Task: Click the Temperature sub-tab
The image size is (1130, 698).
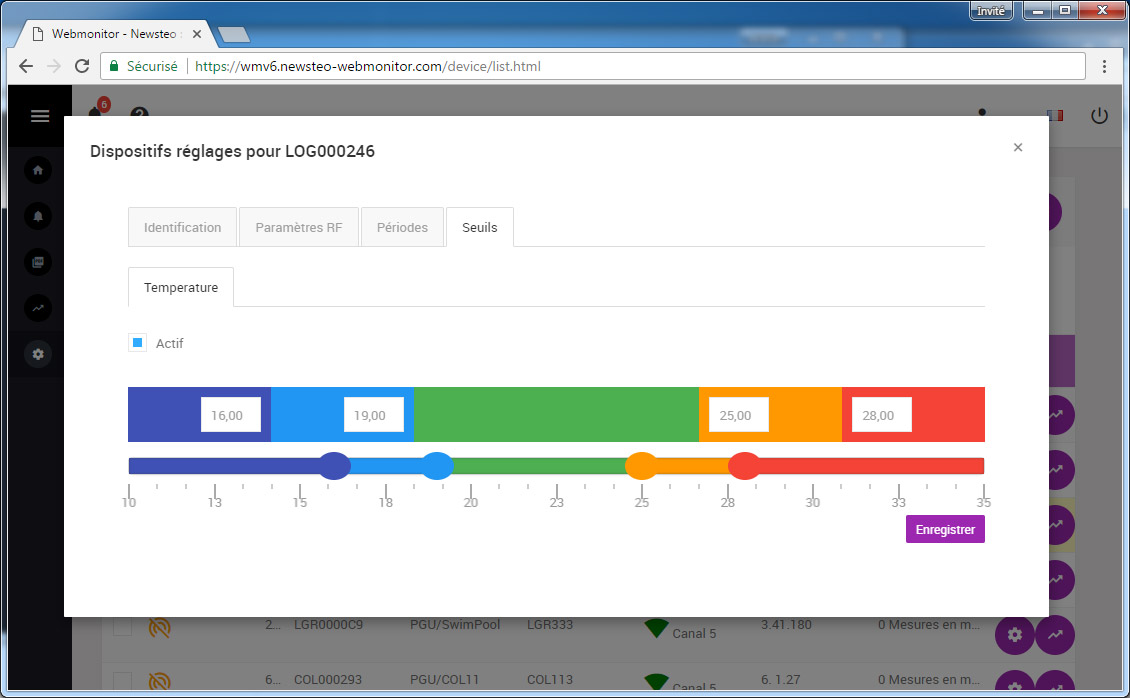Action: click(x=181, y=287)
